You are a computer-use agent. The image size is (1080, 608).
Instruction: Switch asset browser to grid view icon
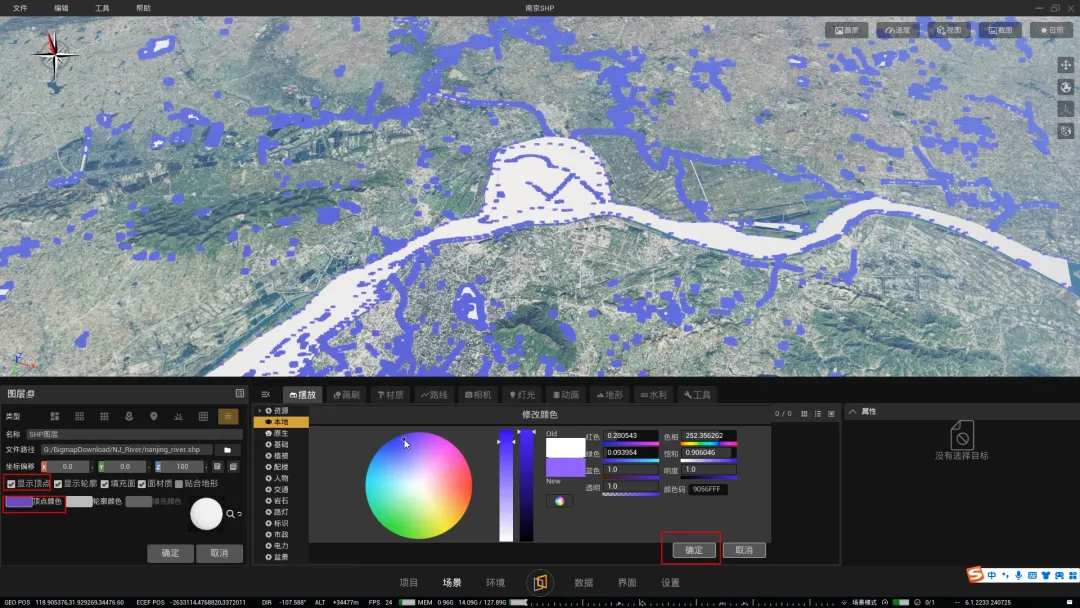point(804,414)
